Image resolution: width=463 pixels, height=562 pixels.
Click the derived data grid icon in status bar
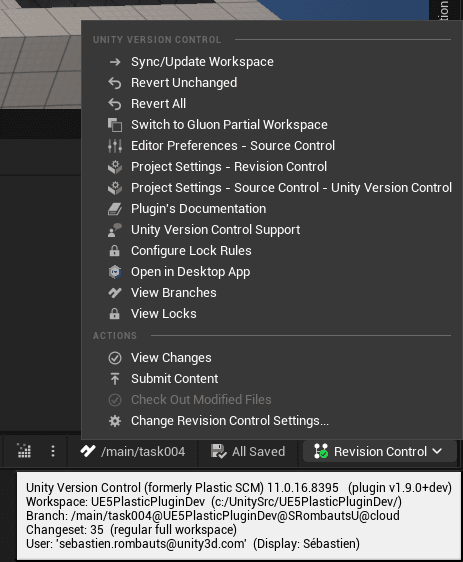click(24, 451)
